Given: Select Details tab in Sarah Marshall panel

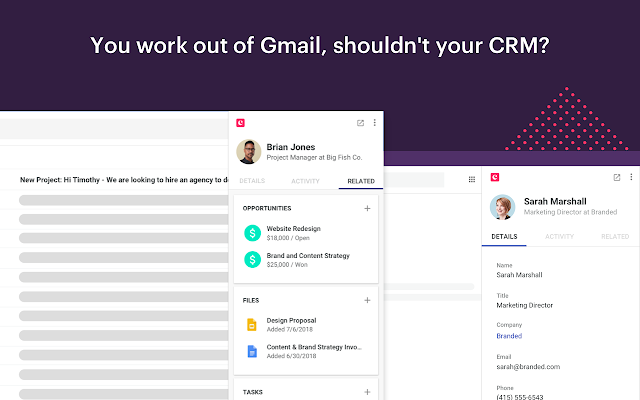Looking at the screenshot, I should pos(504,237).
